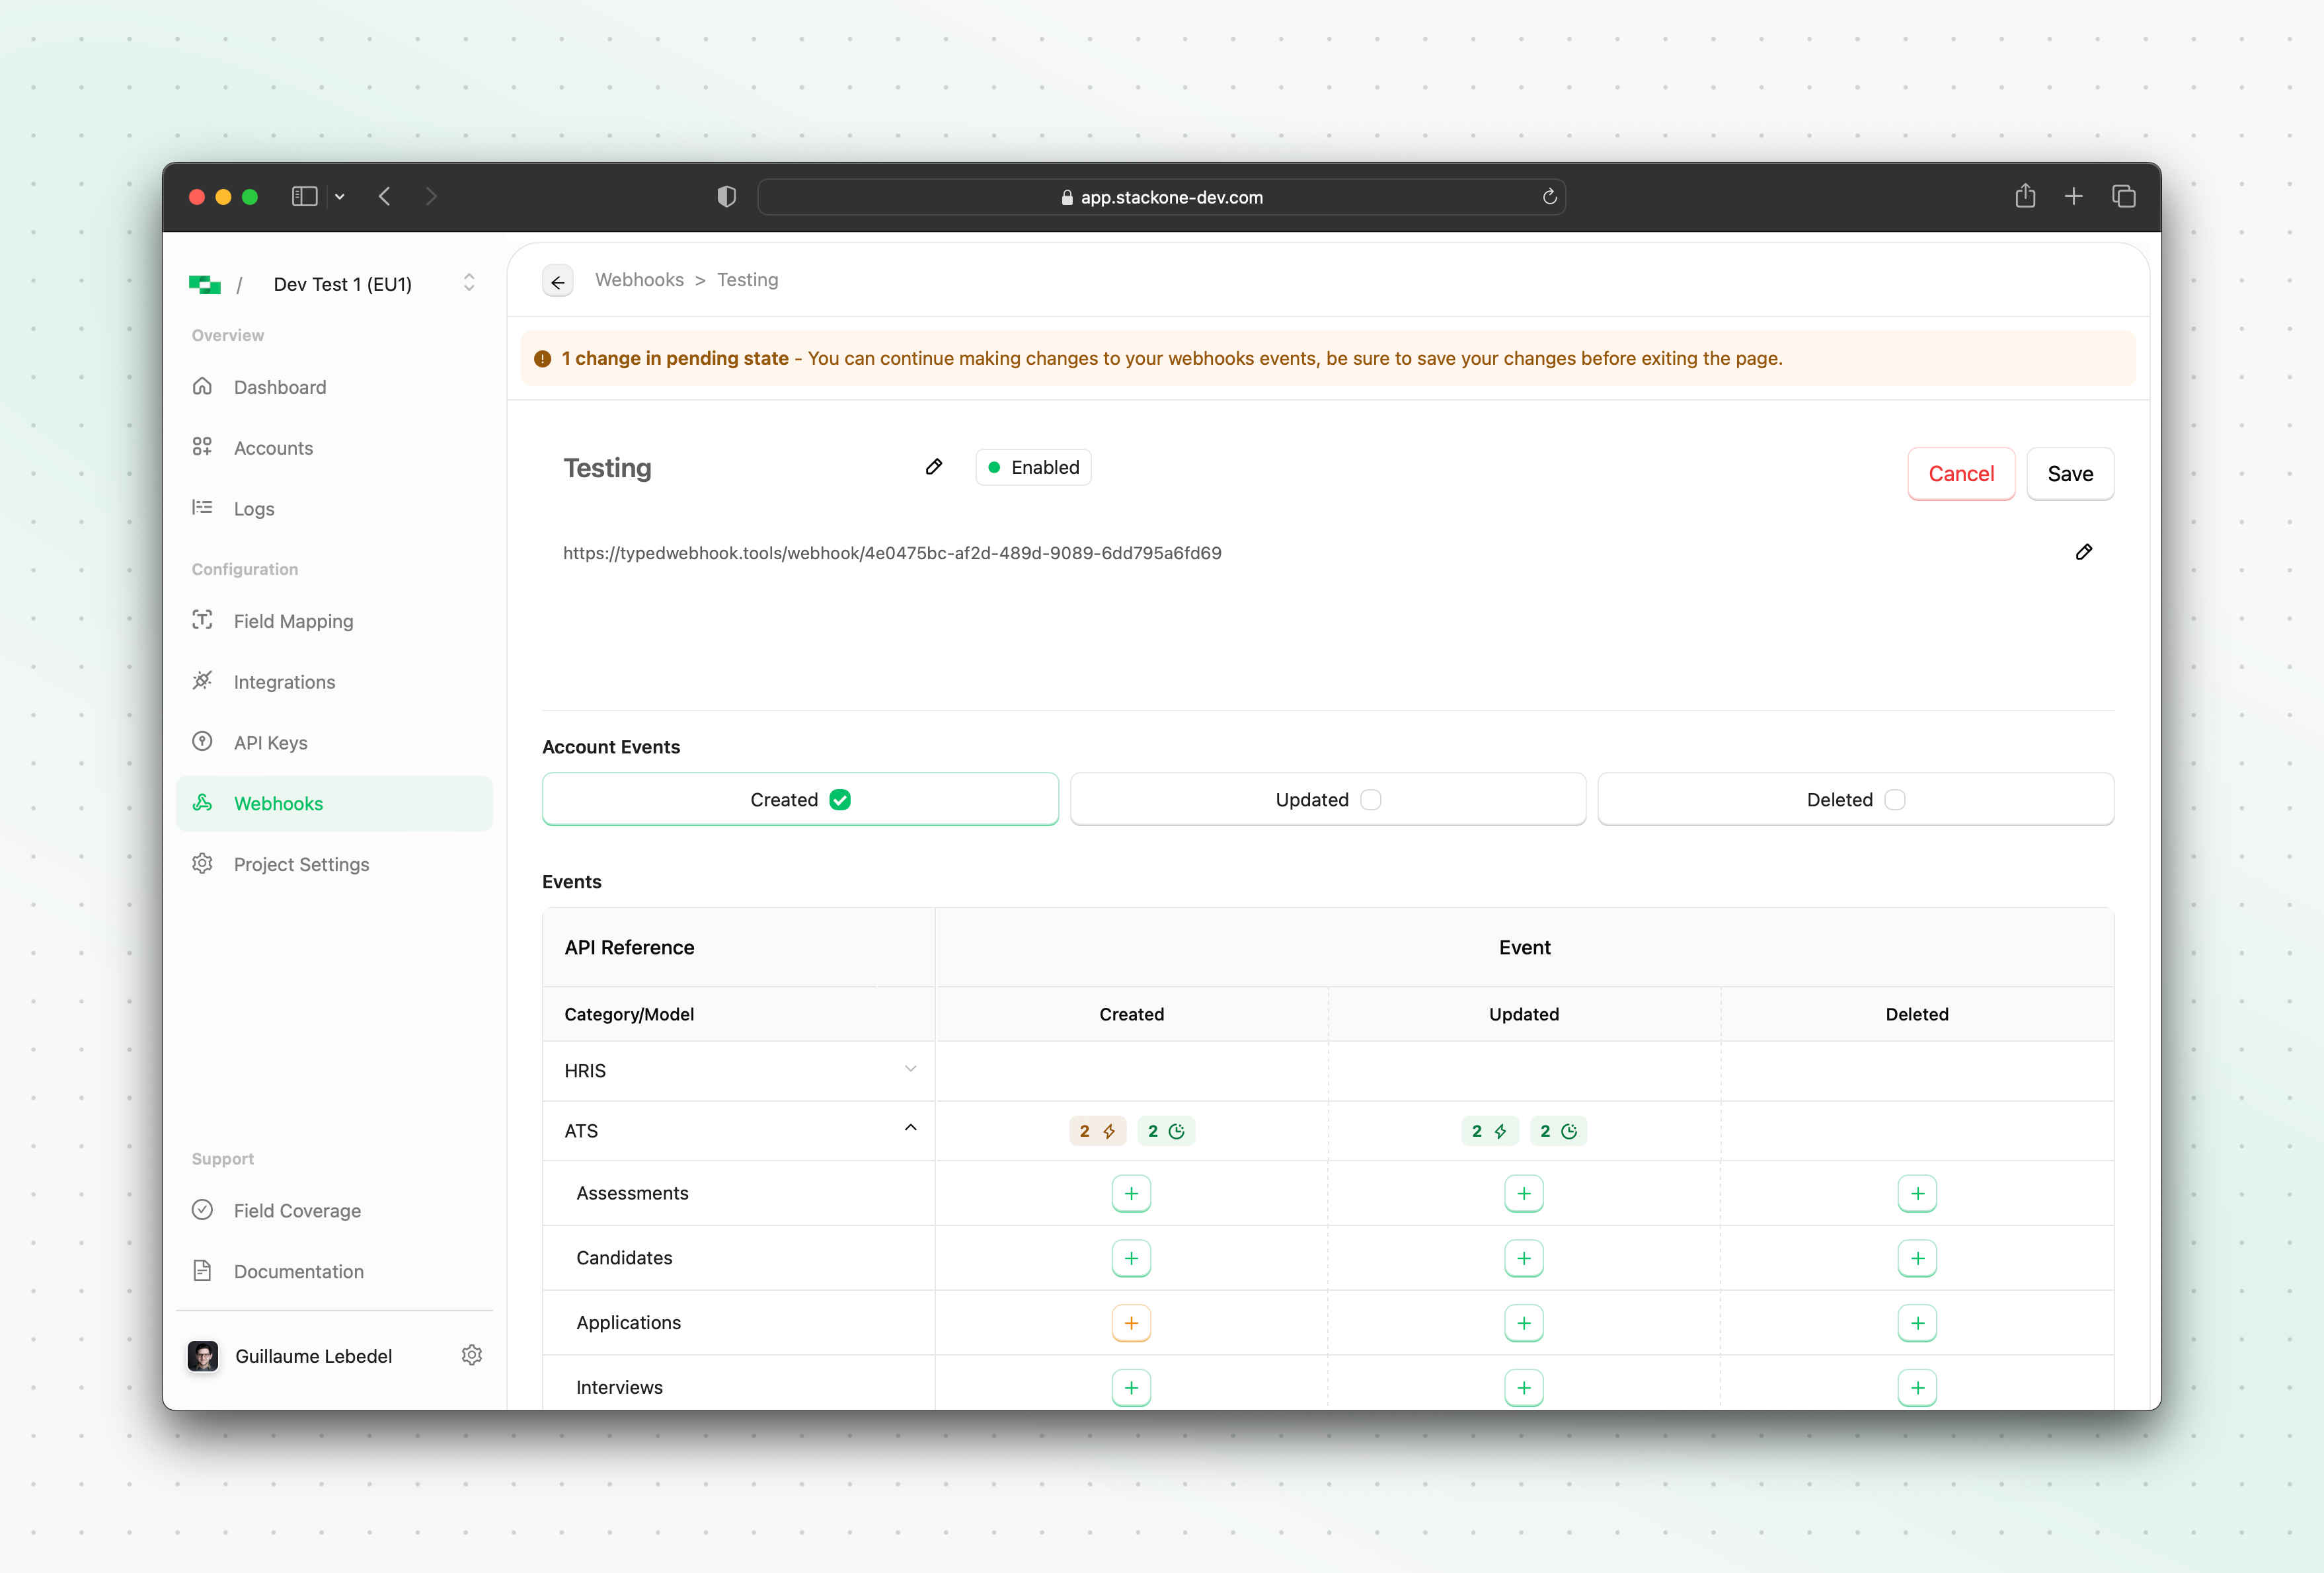Add Applications Updated event
The height and width of the screenshot is (1573, 2324).
click(1523, 1323)
